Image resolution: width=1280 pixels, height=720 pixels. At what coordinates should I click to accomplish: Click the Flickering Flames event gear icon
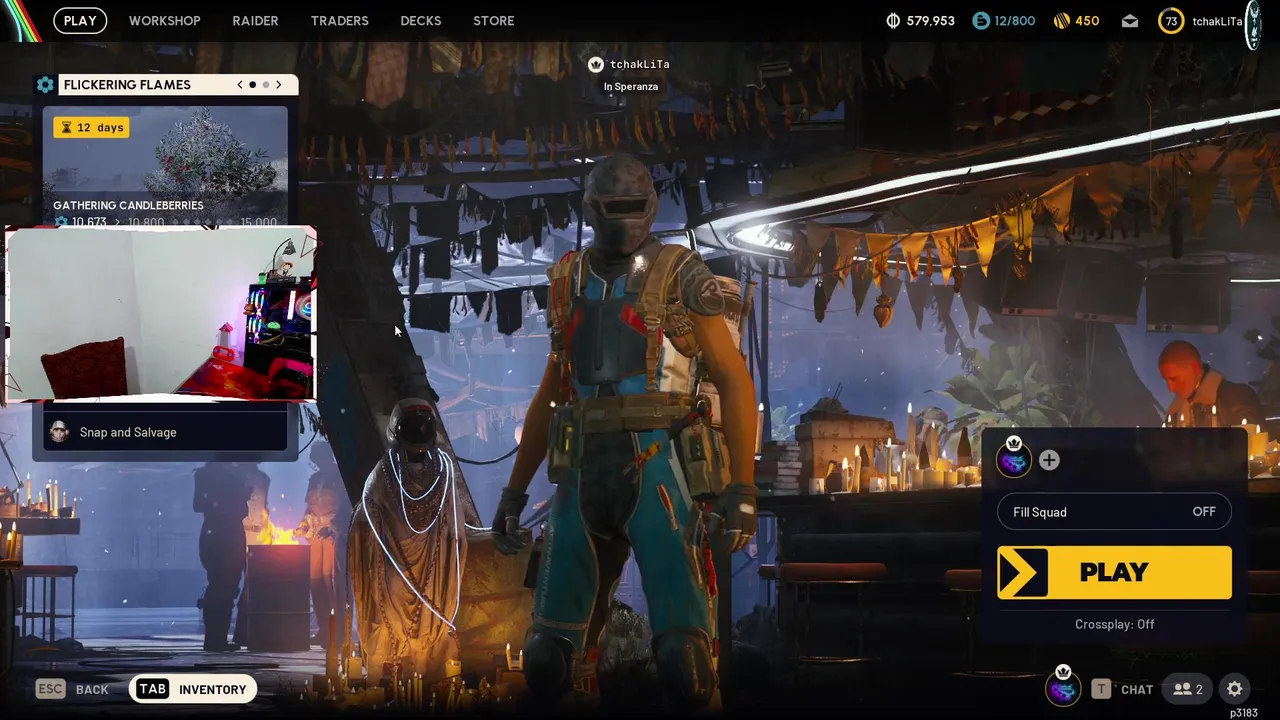[45, 85]
